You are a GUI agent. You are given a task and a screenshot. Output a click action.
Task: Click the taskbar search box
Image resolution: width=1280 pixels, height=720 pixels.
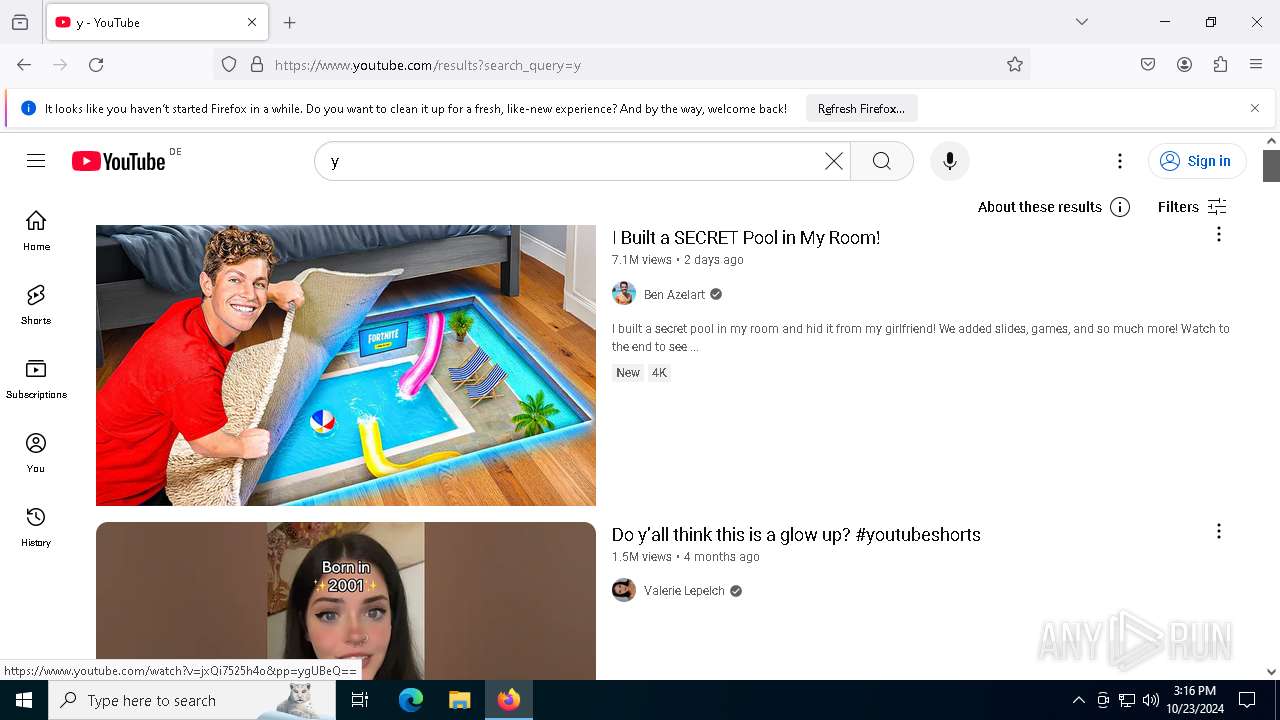192,700
